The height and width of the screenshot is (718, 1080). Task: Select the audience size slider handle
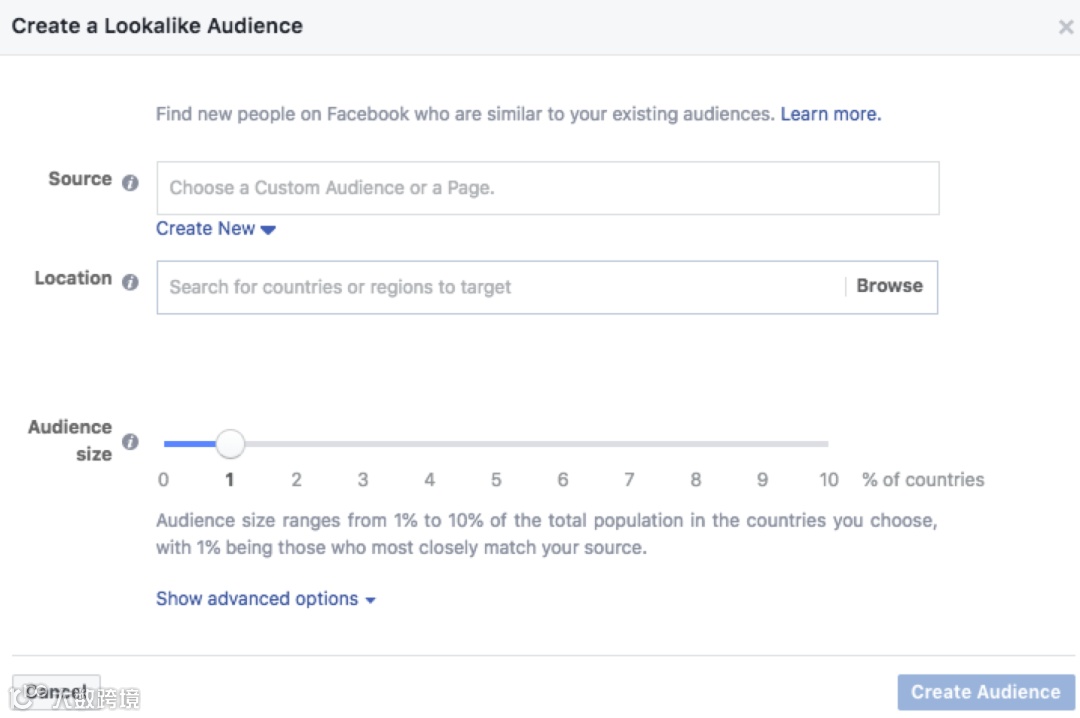pos(230,443)
